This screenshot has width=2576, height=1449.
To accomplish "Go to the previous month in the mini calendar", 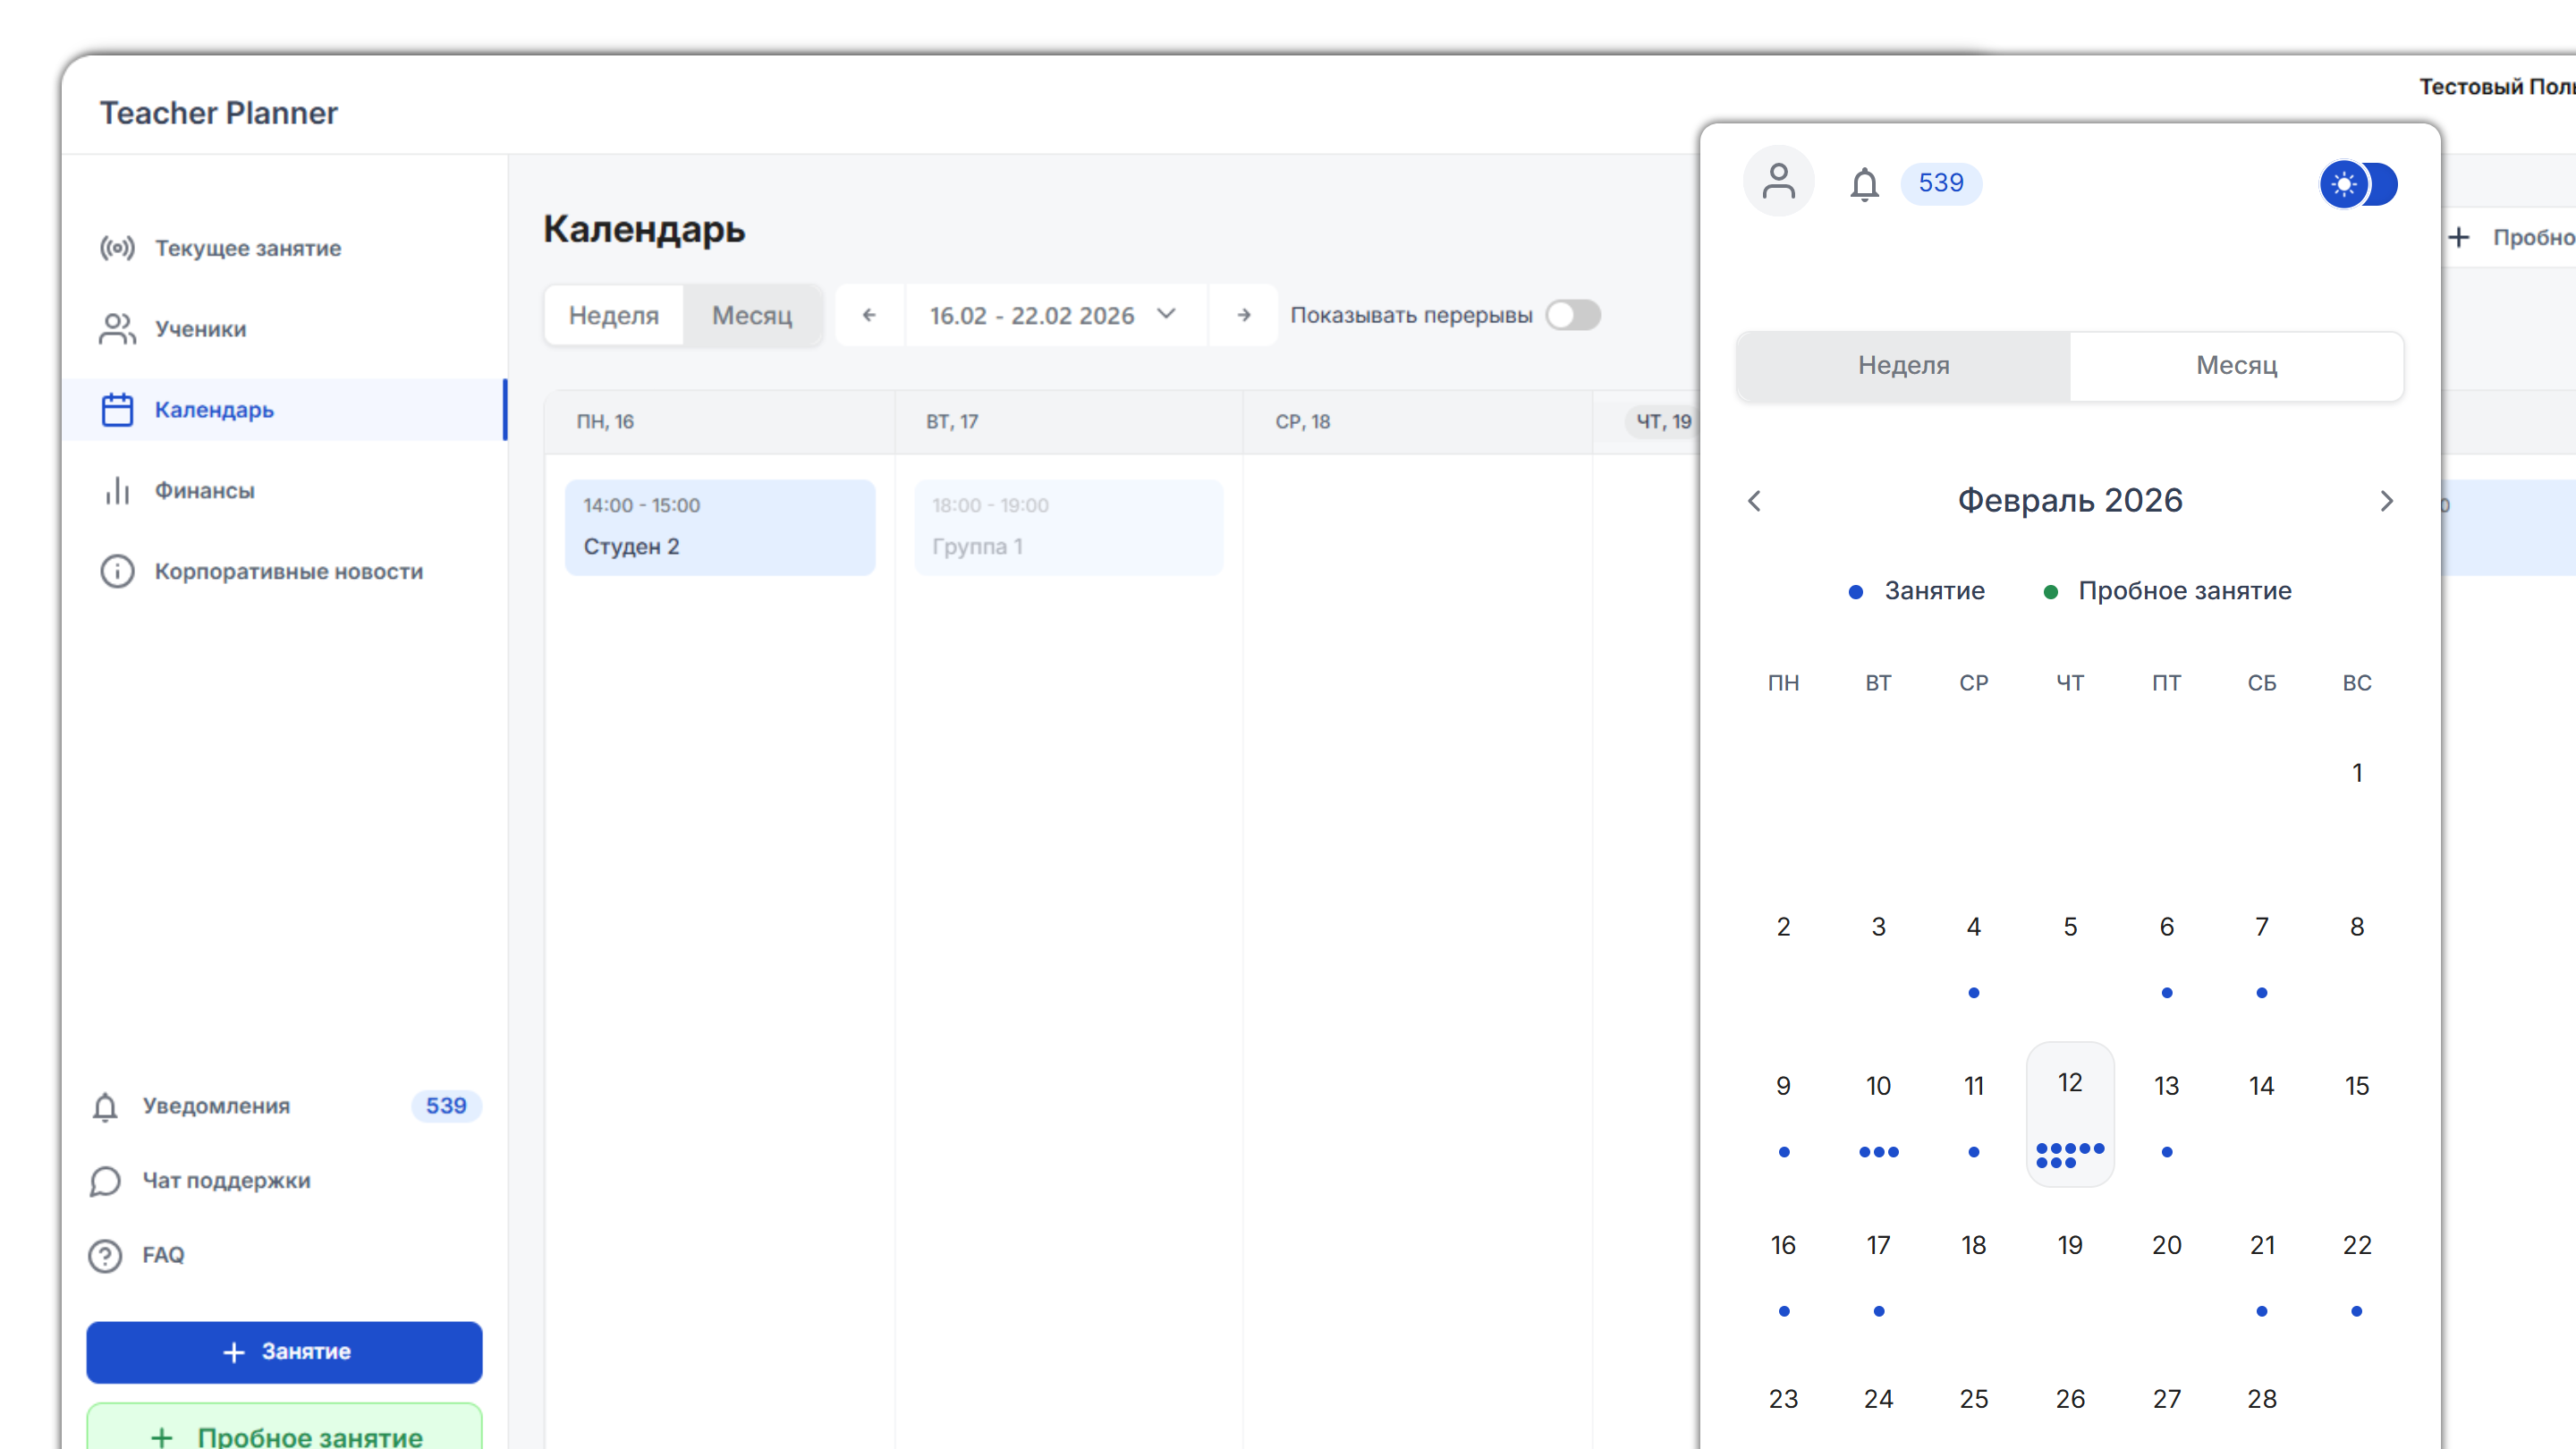I will 1754,501.
